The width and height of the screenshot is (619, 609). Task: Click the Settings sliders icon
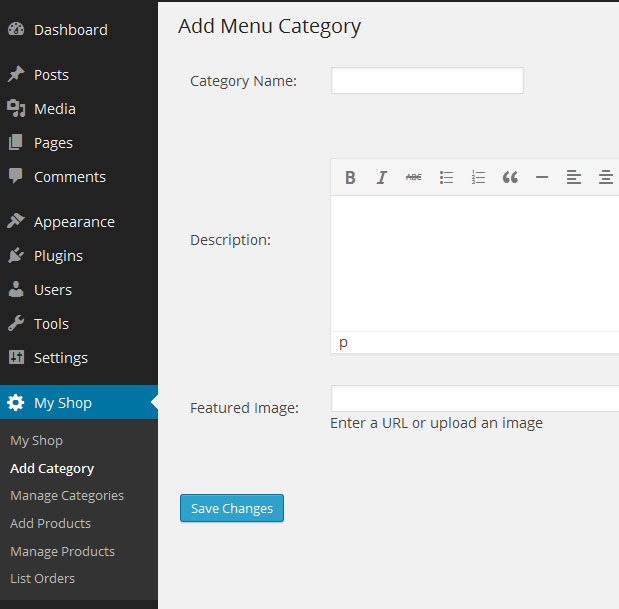(x=16, y=357)
